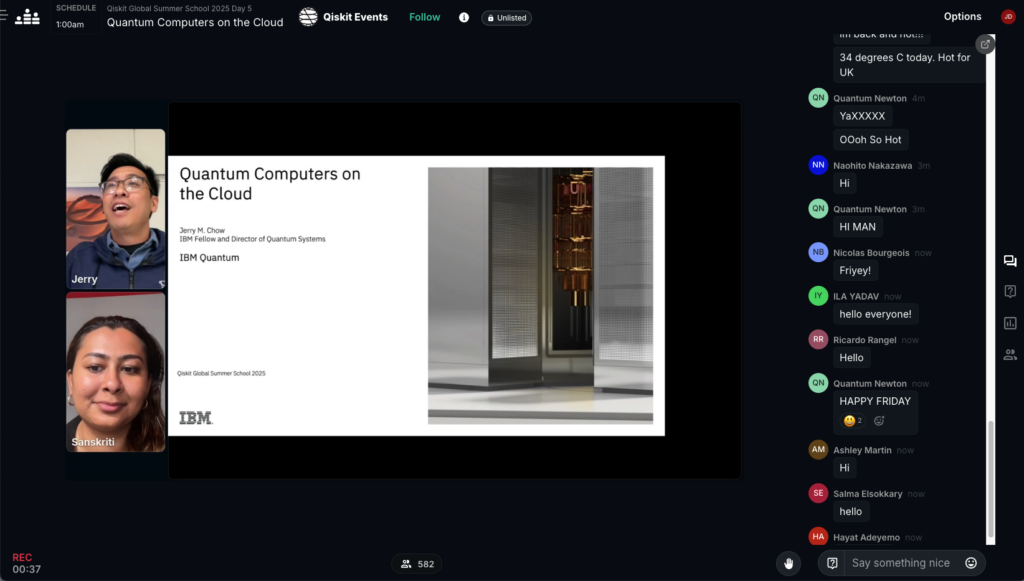1024x581 pixels.
Task: Click the name Nicolas Bourgeois in chat
Action: coord(871,253)
